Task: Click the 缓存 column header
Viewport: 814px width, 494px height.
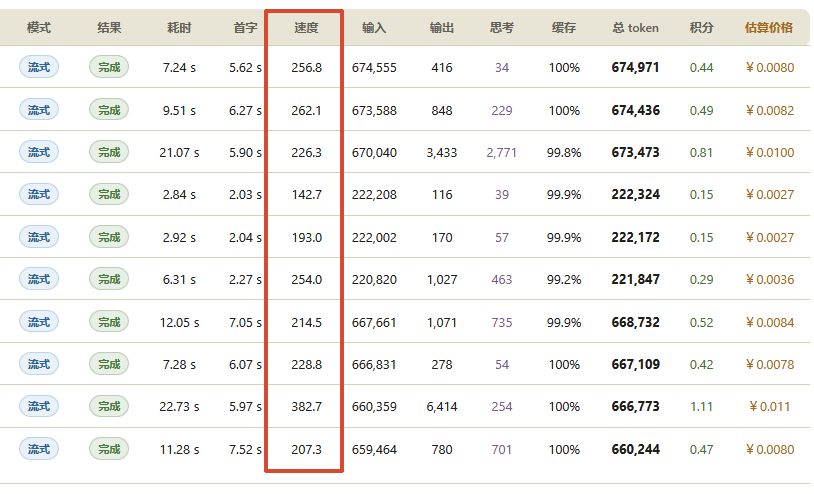Action: tap(564, 28)
